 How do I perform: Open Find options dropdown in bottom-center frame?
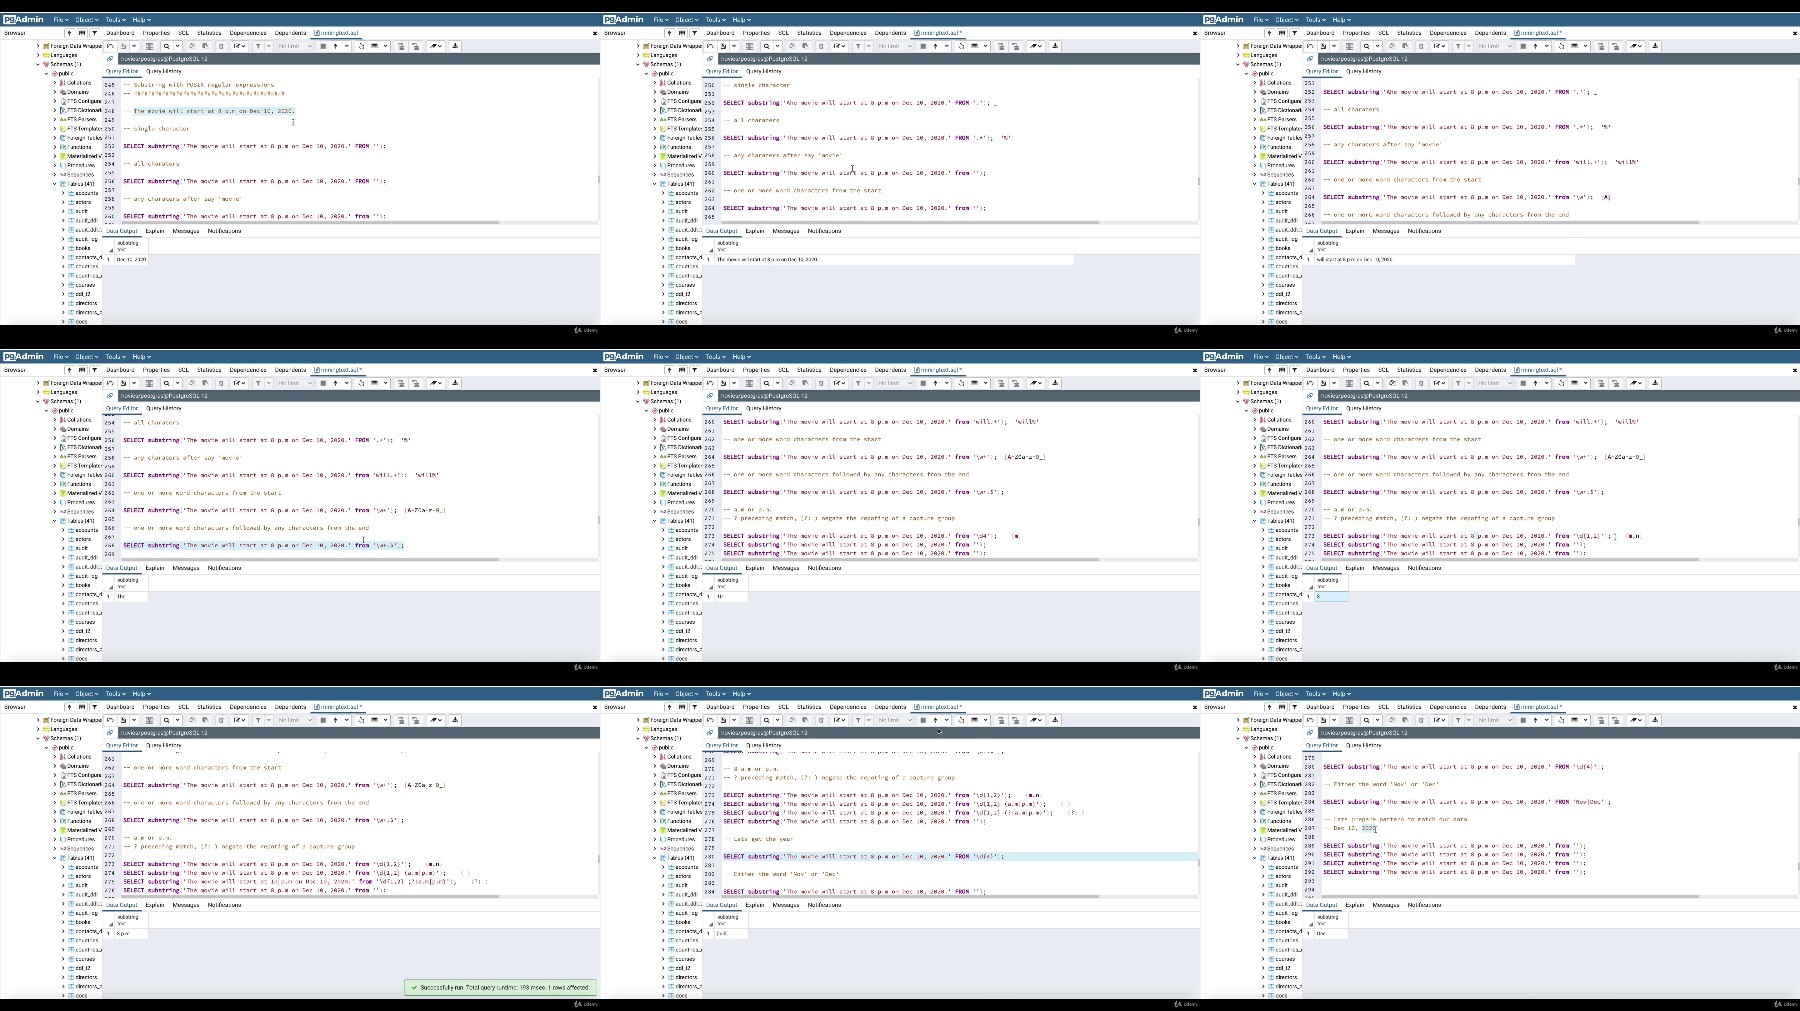[778, 720]
